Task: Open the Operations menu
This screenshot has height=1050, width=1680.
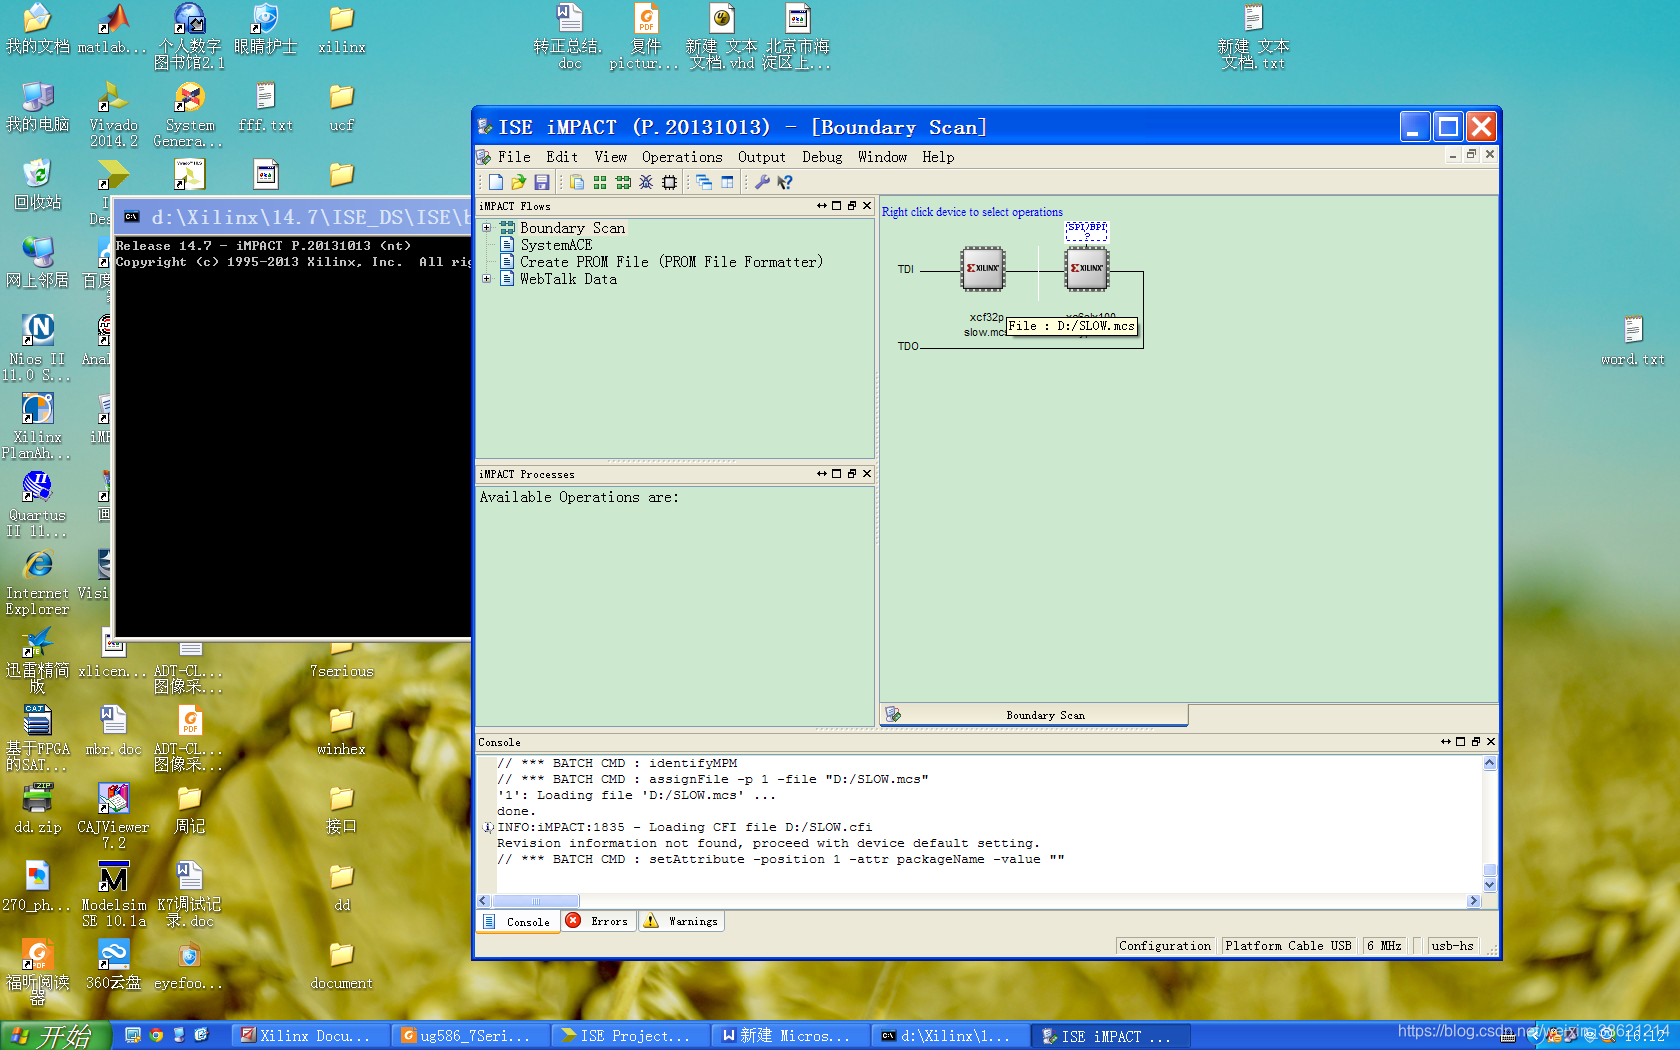Action: 682,157
